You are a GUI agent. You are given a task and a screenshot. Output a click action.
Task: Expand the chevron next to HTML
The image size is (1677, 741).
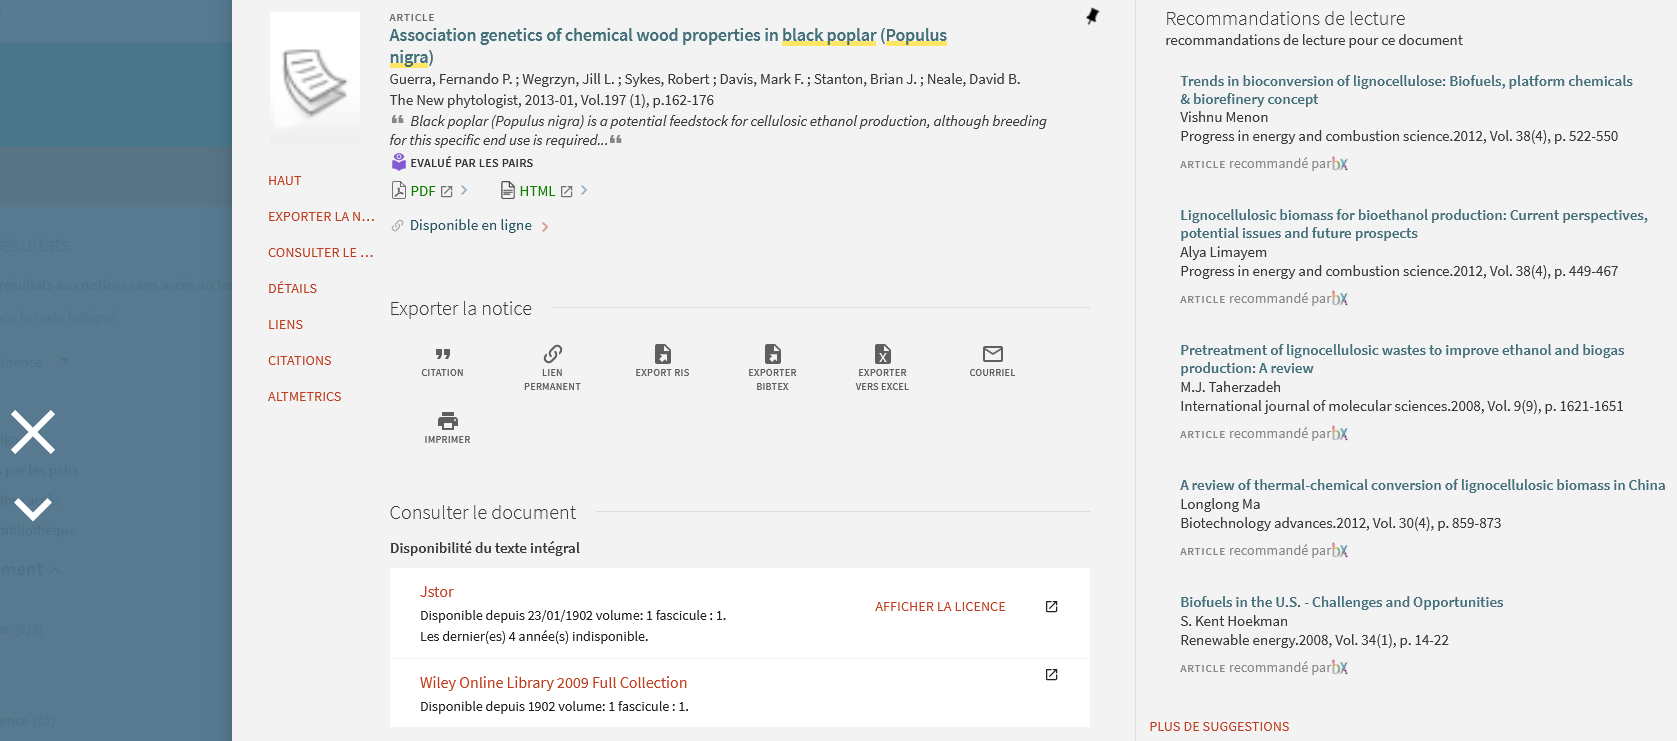pos(584,190)
